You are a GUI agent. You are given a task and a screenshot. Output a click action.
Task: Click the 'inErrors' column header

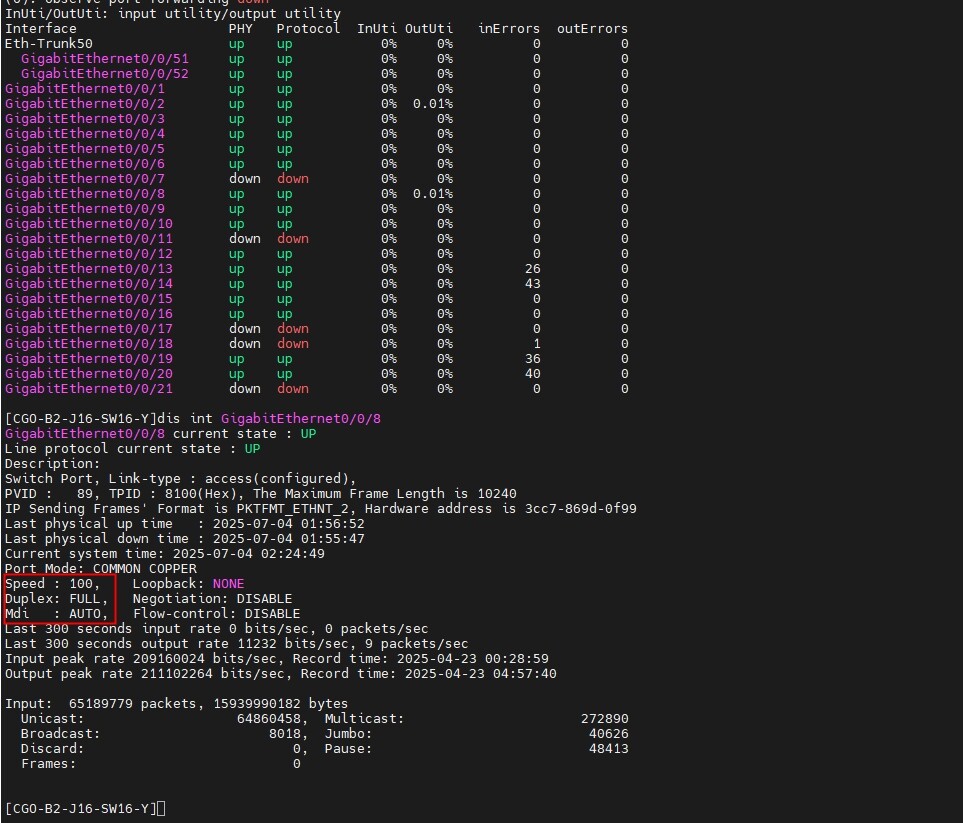pos(509,29)
